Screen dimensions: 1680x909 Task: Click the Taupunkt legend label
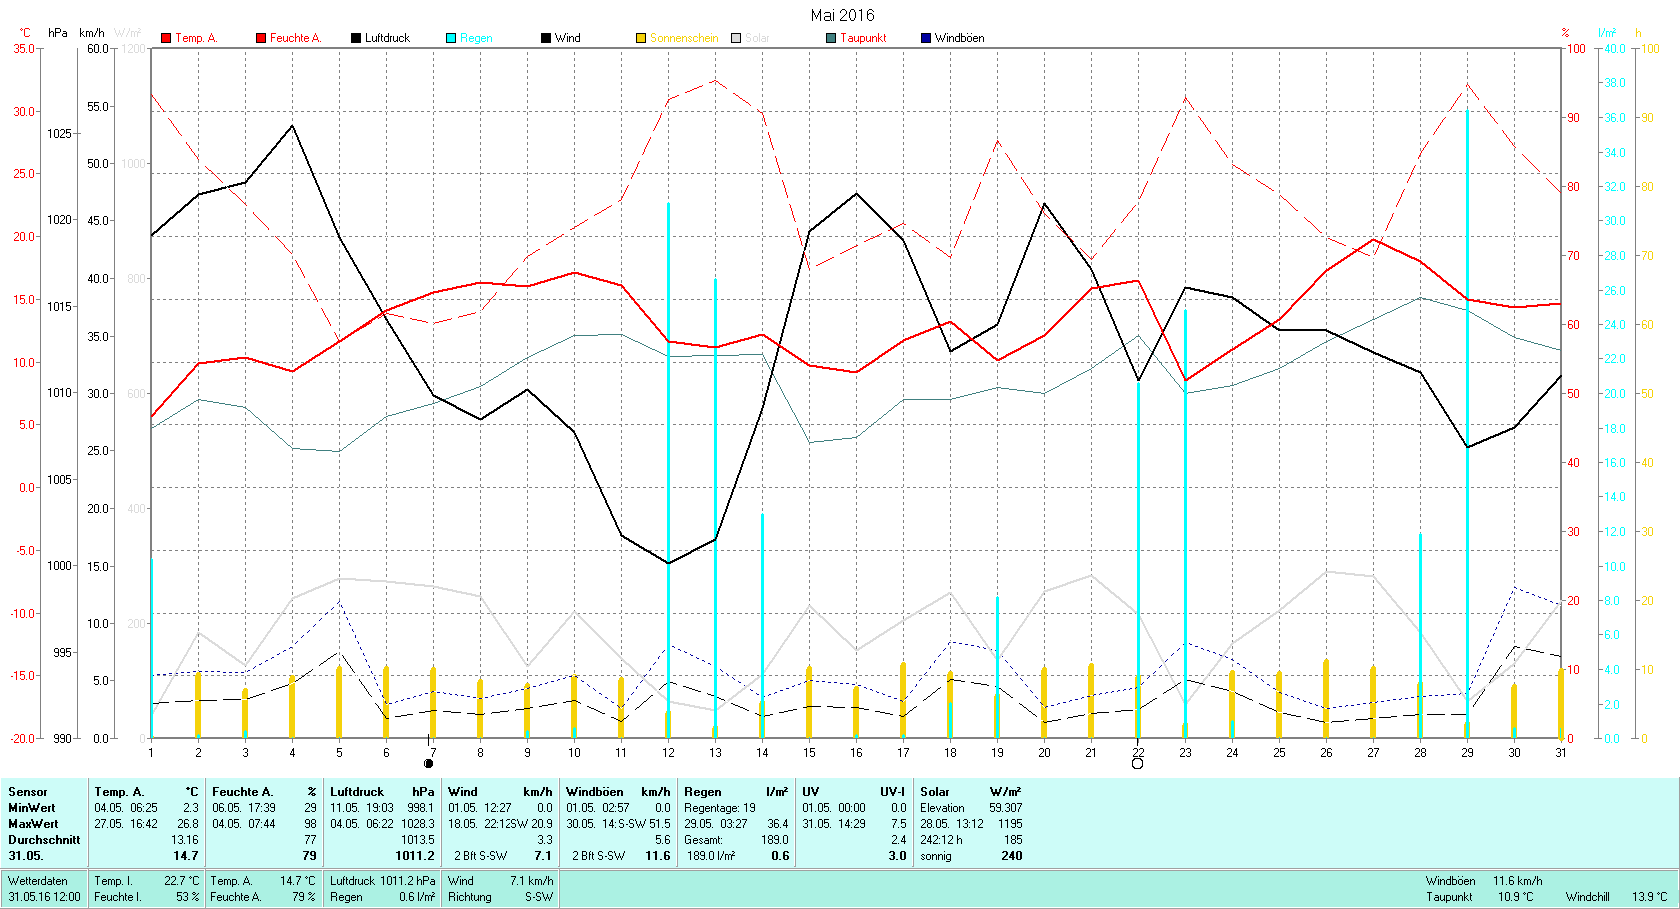(x=863, y=38)
